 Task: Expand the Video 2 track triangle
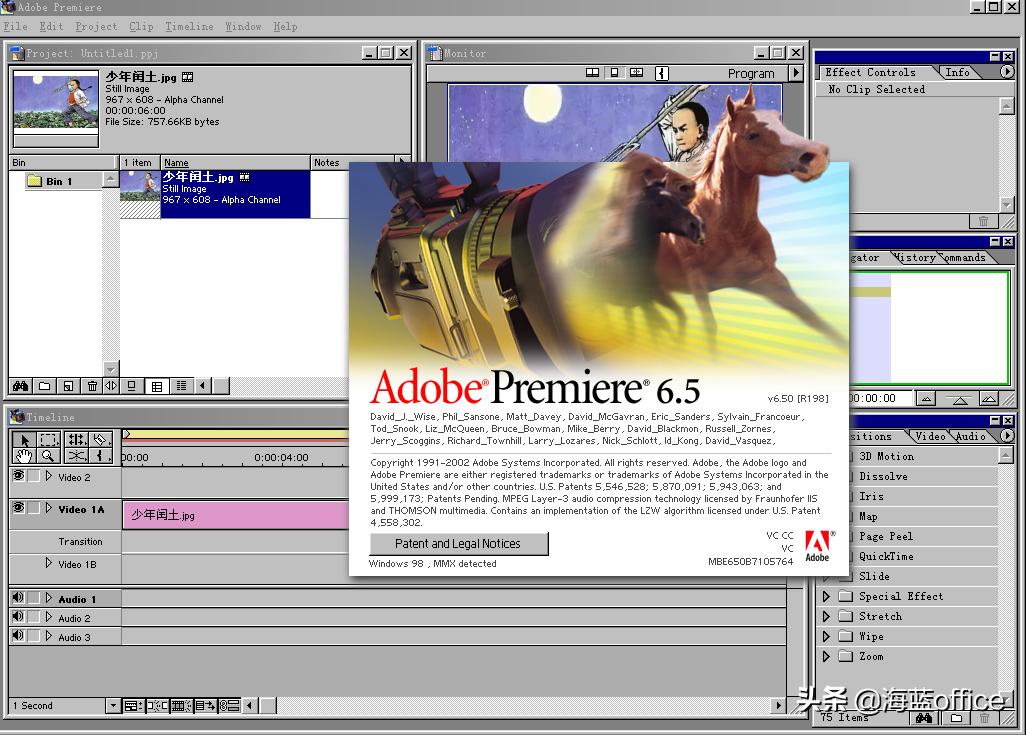coord(48,476)
